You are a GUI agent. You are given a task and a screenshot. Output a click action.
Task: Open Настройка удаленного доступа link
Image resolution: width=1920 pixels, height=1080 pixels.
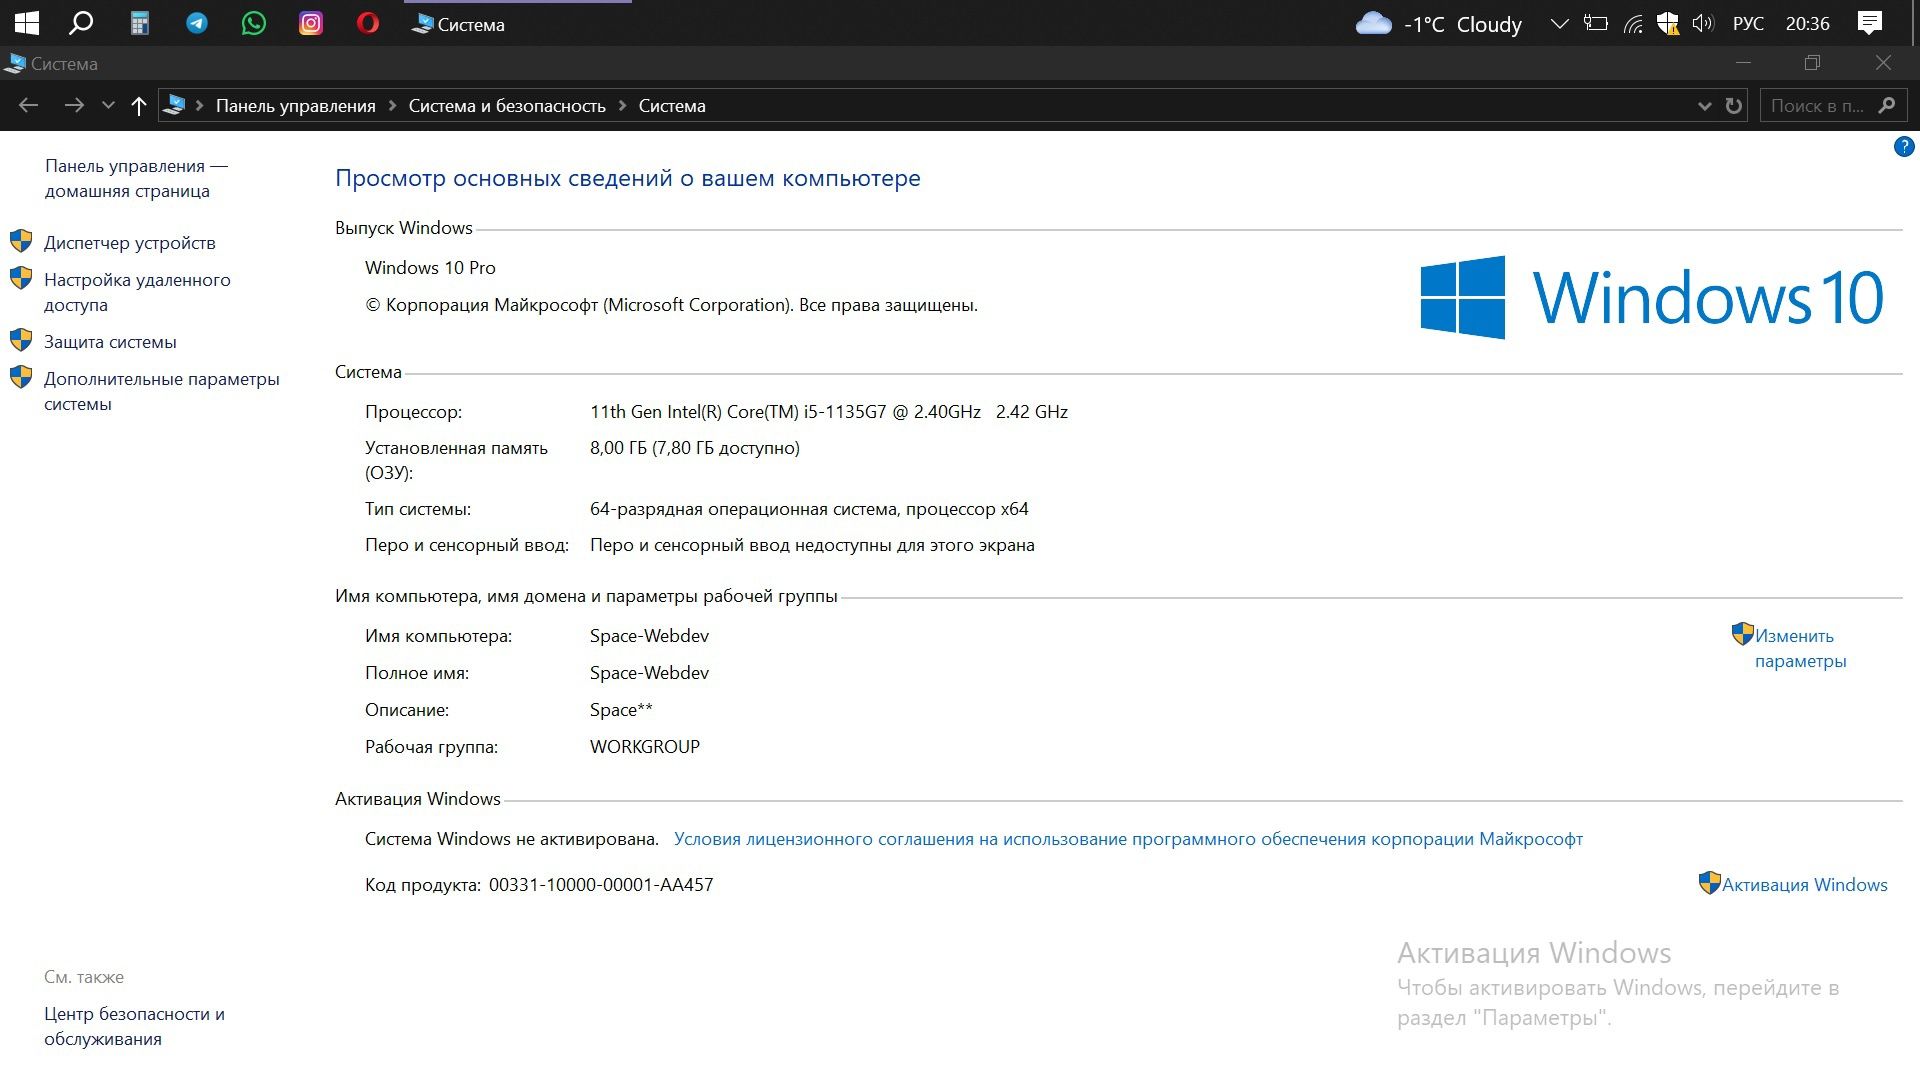point(137,292)
